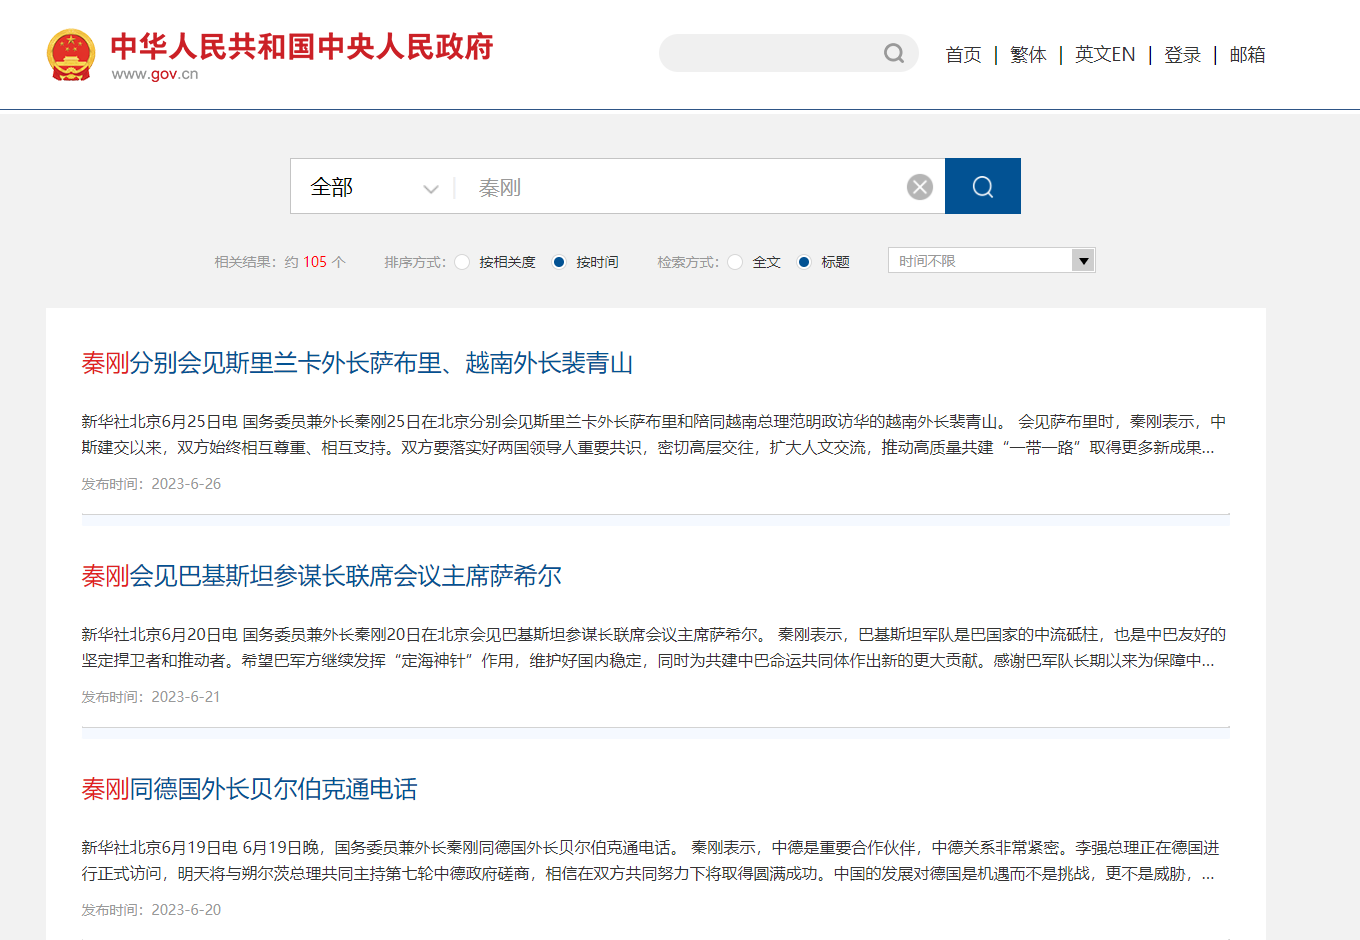Viewport: 1360px width, 940px height.
Task: Go to 首页 home page
Action: pos(963,55)
